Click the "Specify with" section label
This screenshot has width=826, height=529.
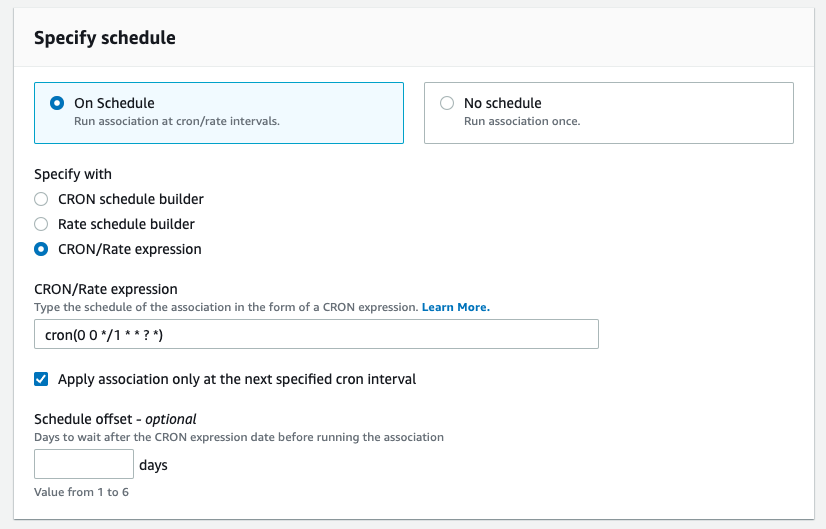[73, 174]
